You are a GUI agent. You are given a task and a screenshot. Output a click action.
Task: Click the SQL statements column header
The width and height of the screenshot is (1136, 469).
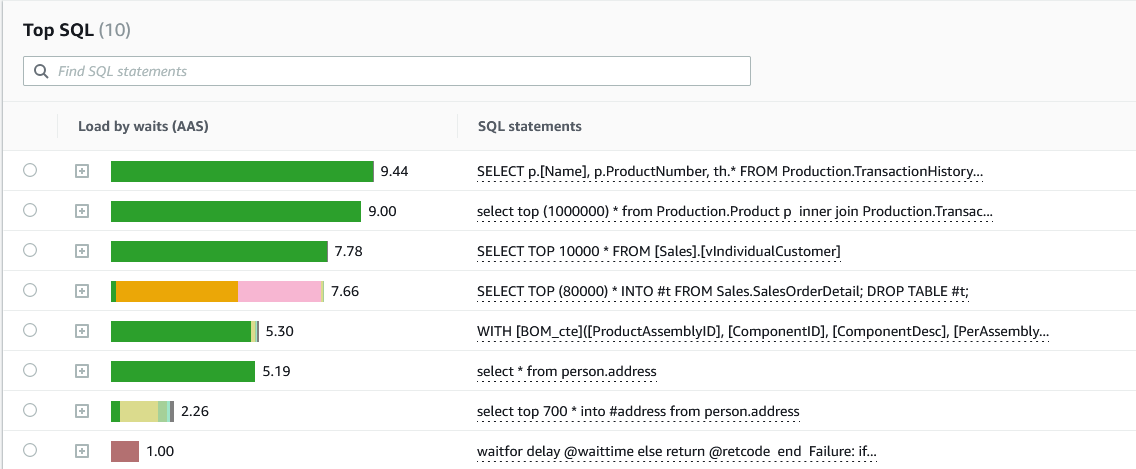coord(530,127)
